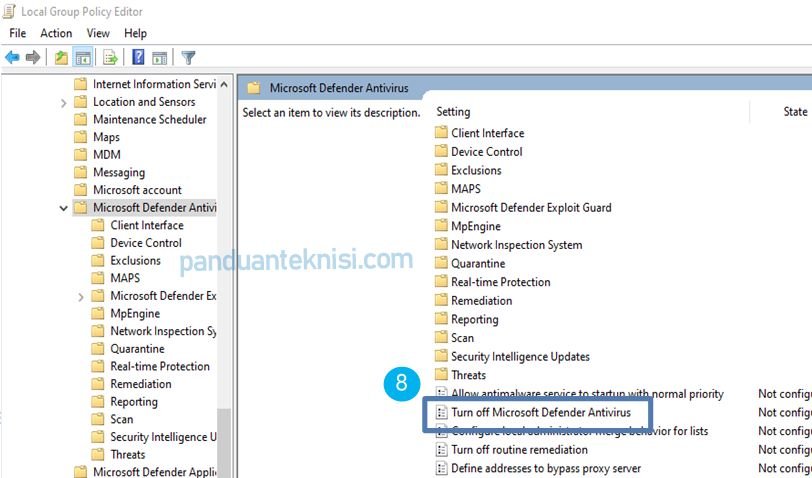This screenshot has height=478, width=812.
Task: Select Quarantine in the left tree
Action: point(137,349)
